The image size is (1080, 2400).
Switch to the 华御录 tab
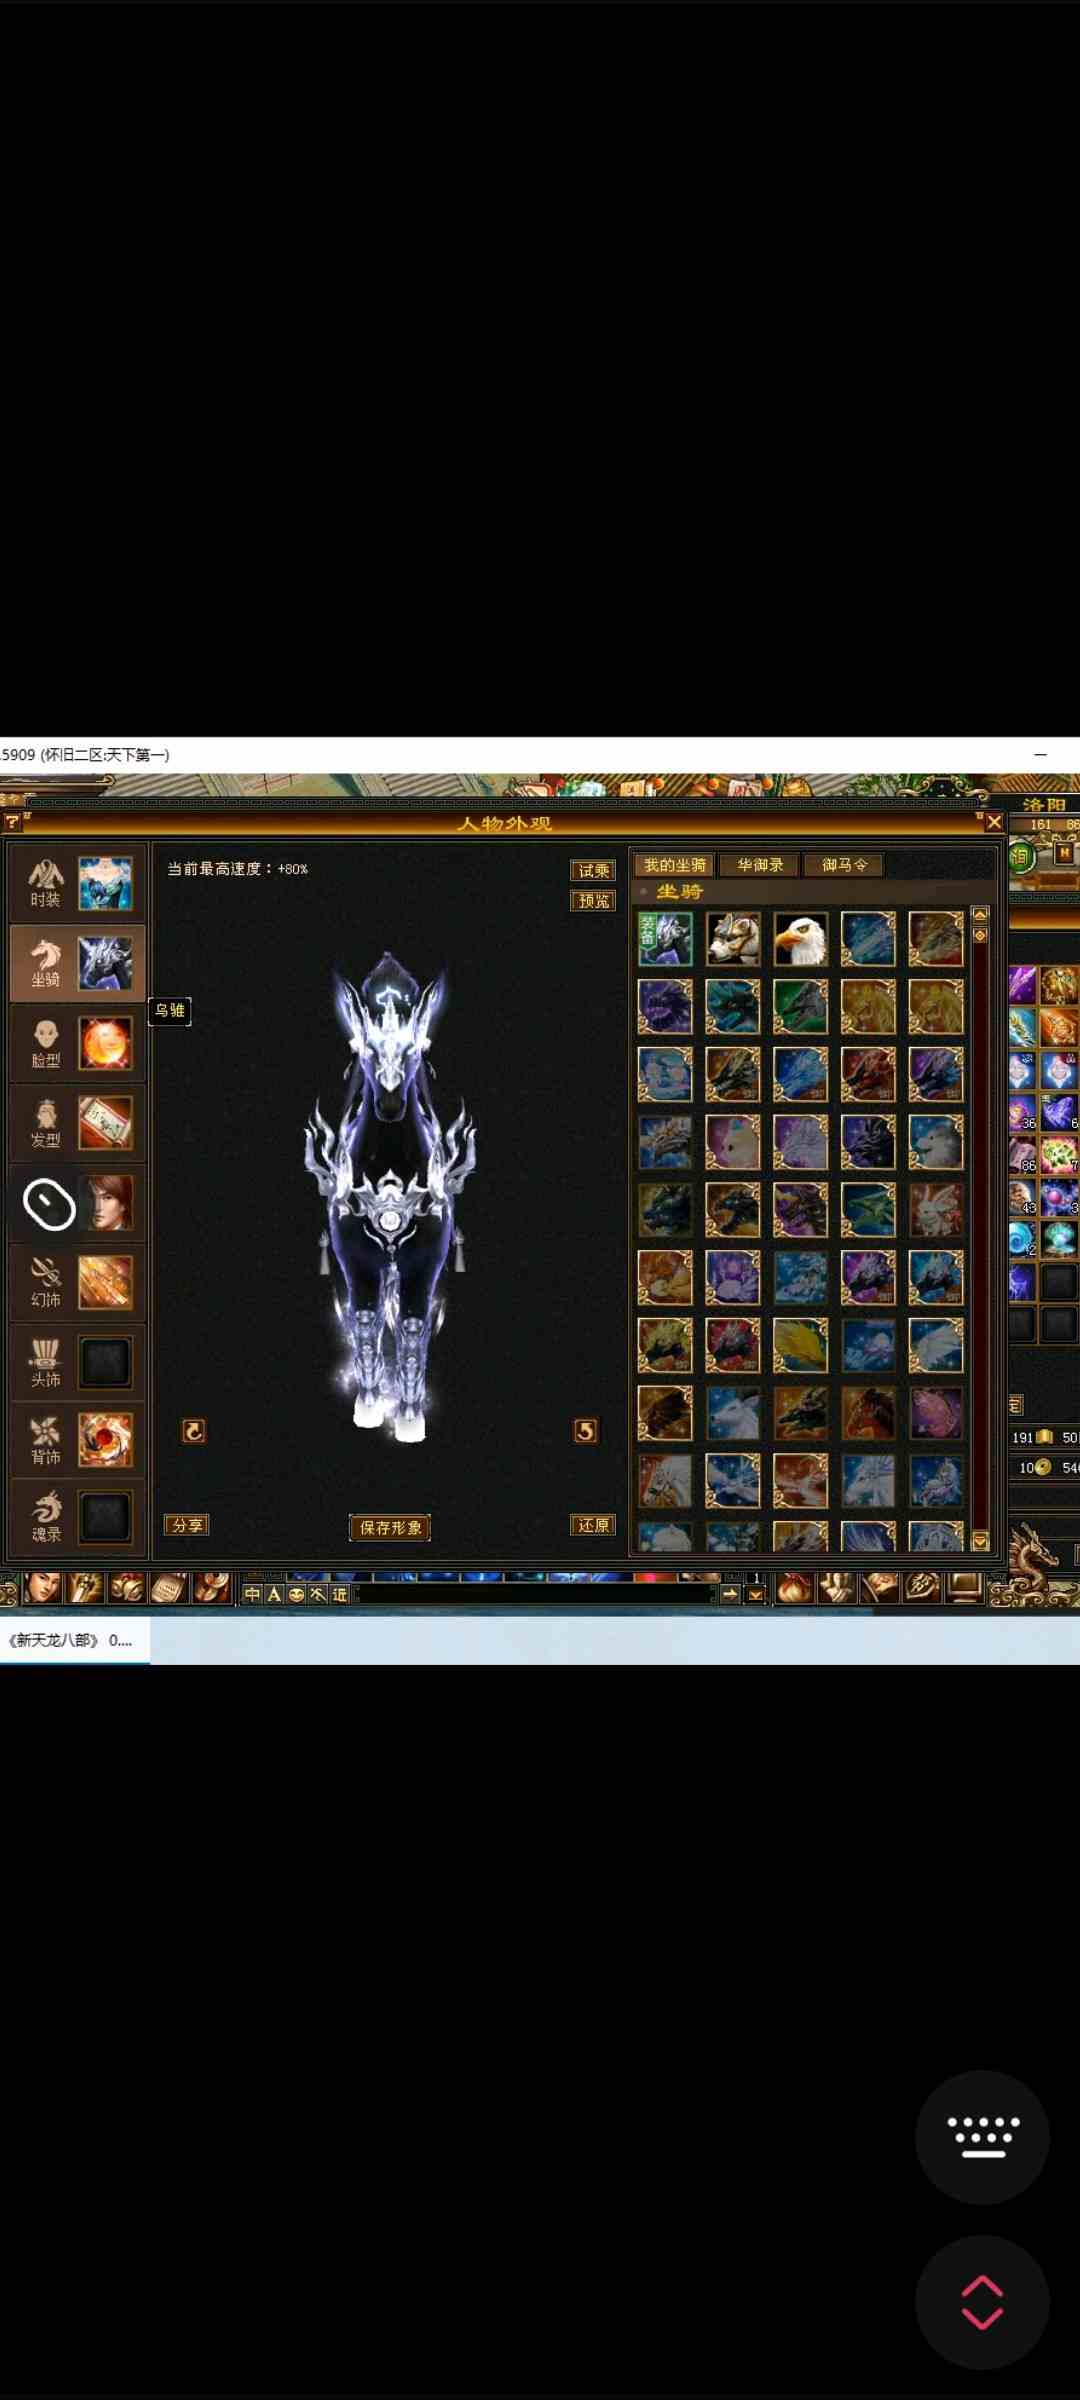[760, 865]
